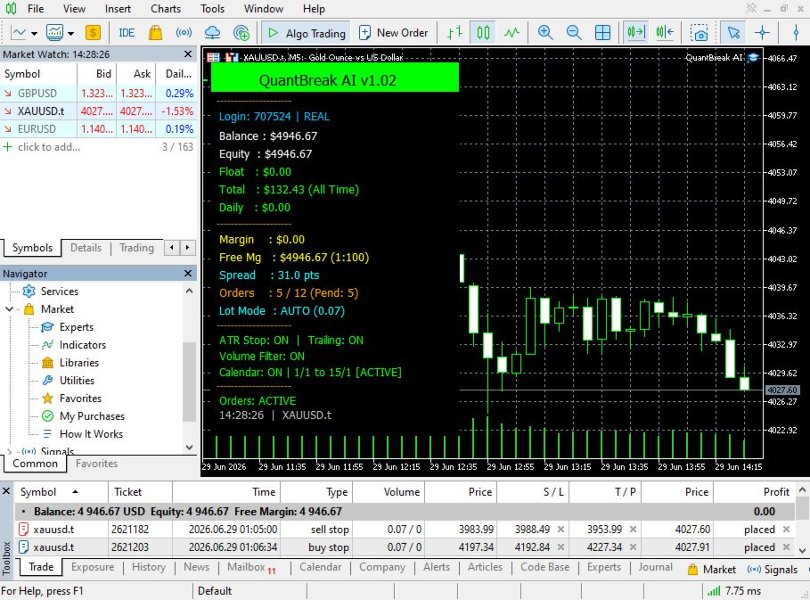Select the crosshair cursor tool
The image size is (810, 600).
click(x=762, y=33)
